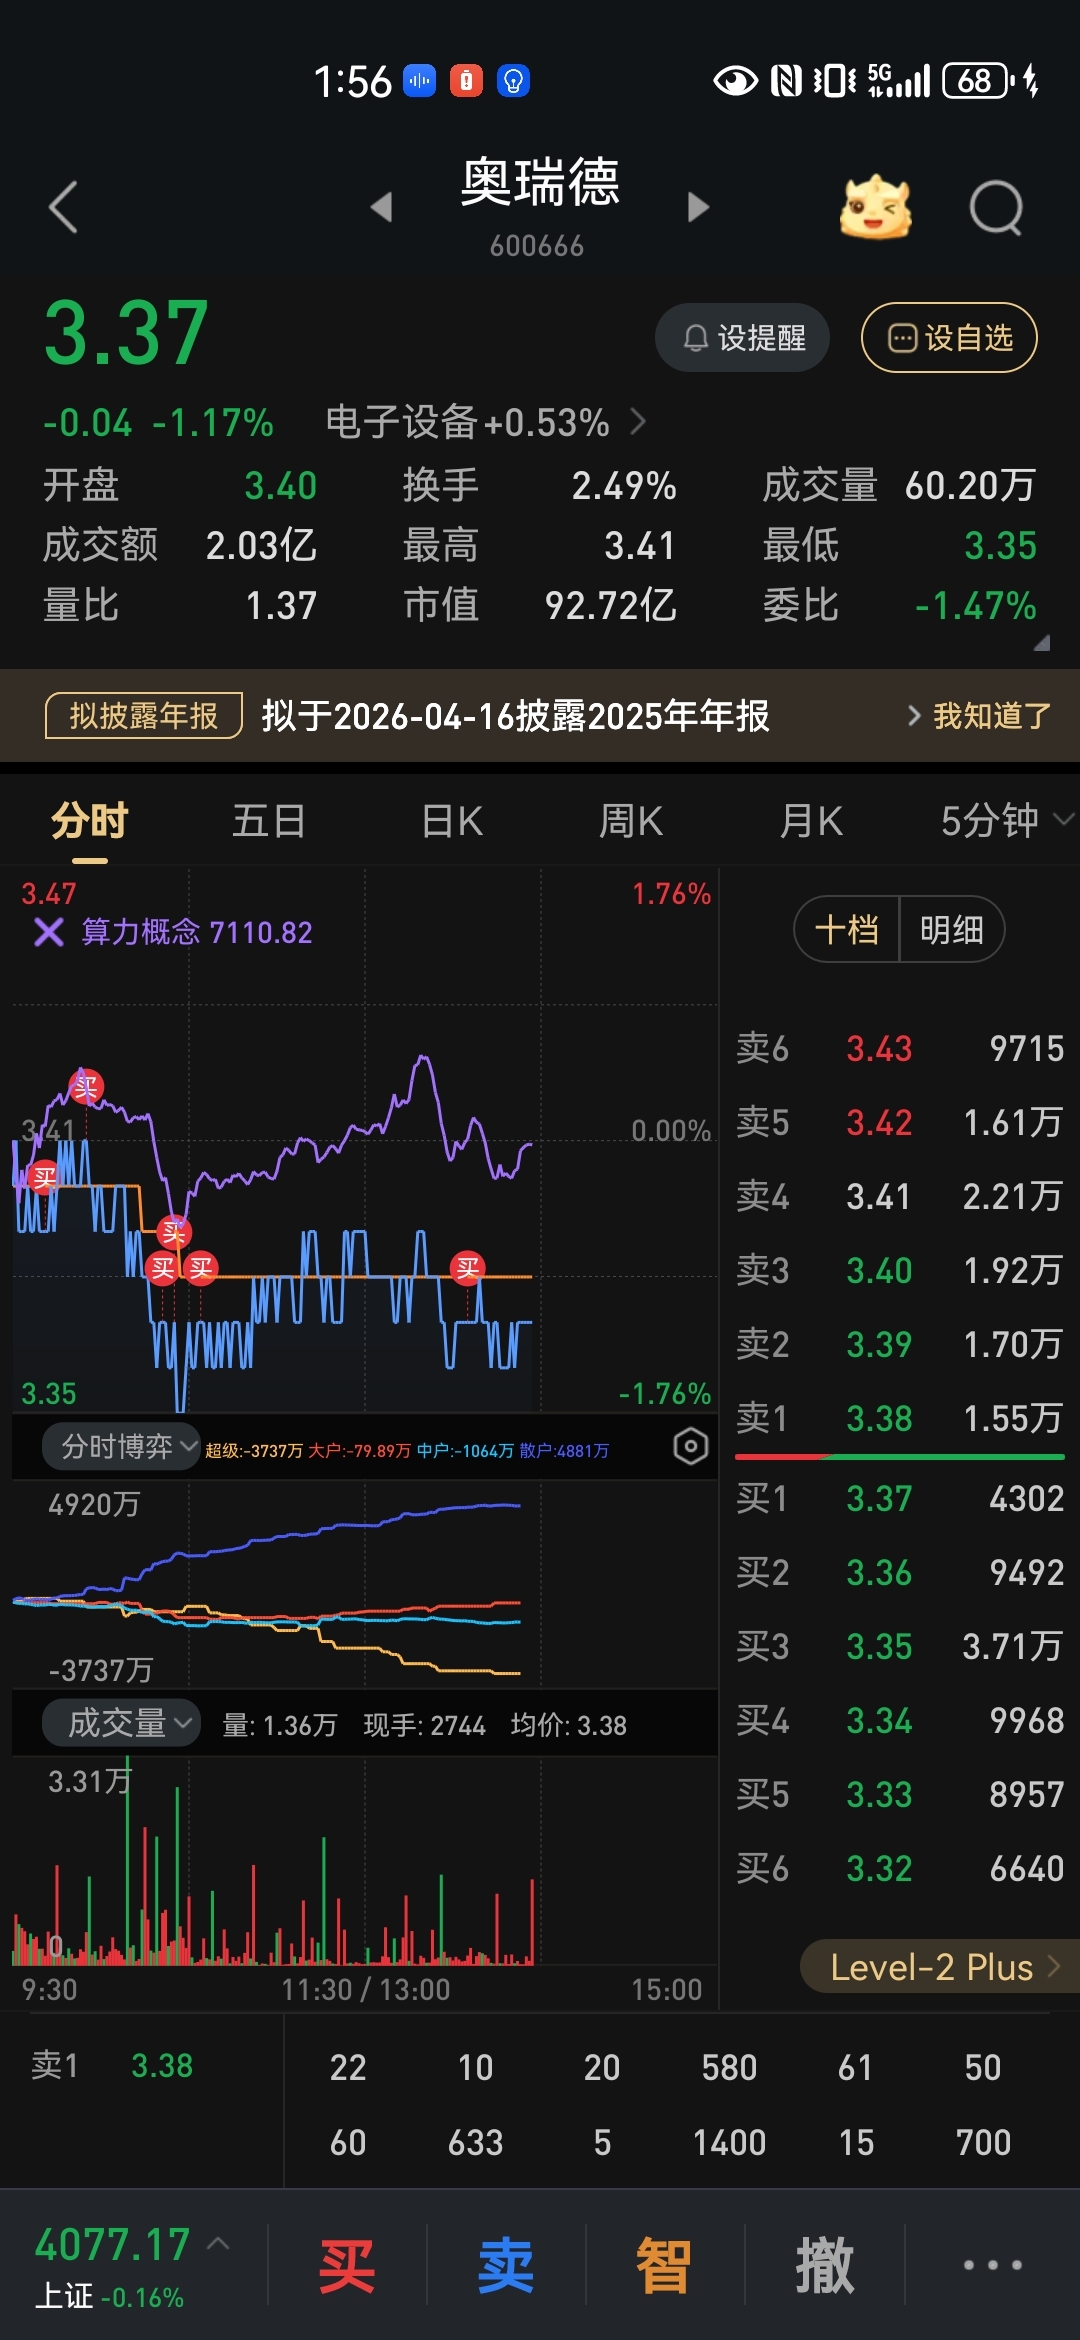Select 卖1 row with 1.55万 volume
The image size is (1080, 2340).
[x=899, y=1418]
